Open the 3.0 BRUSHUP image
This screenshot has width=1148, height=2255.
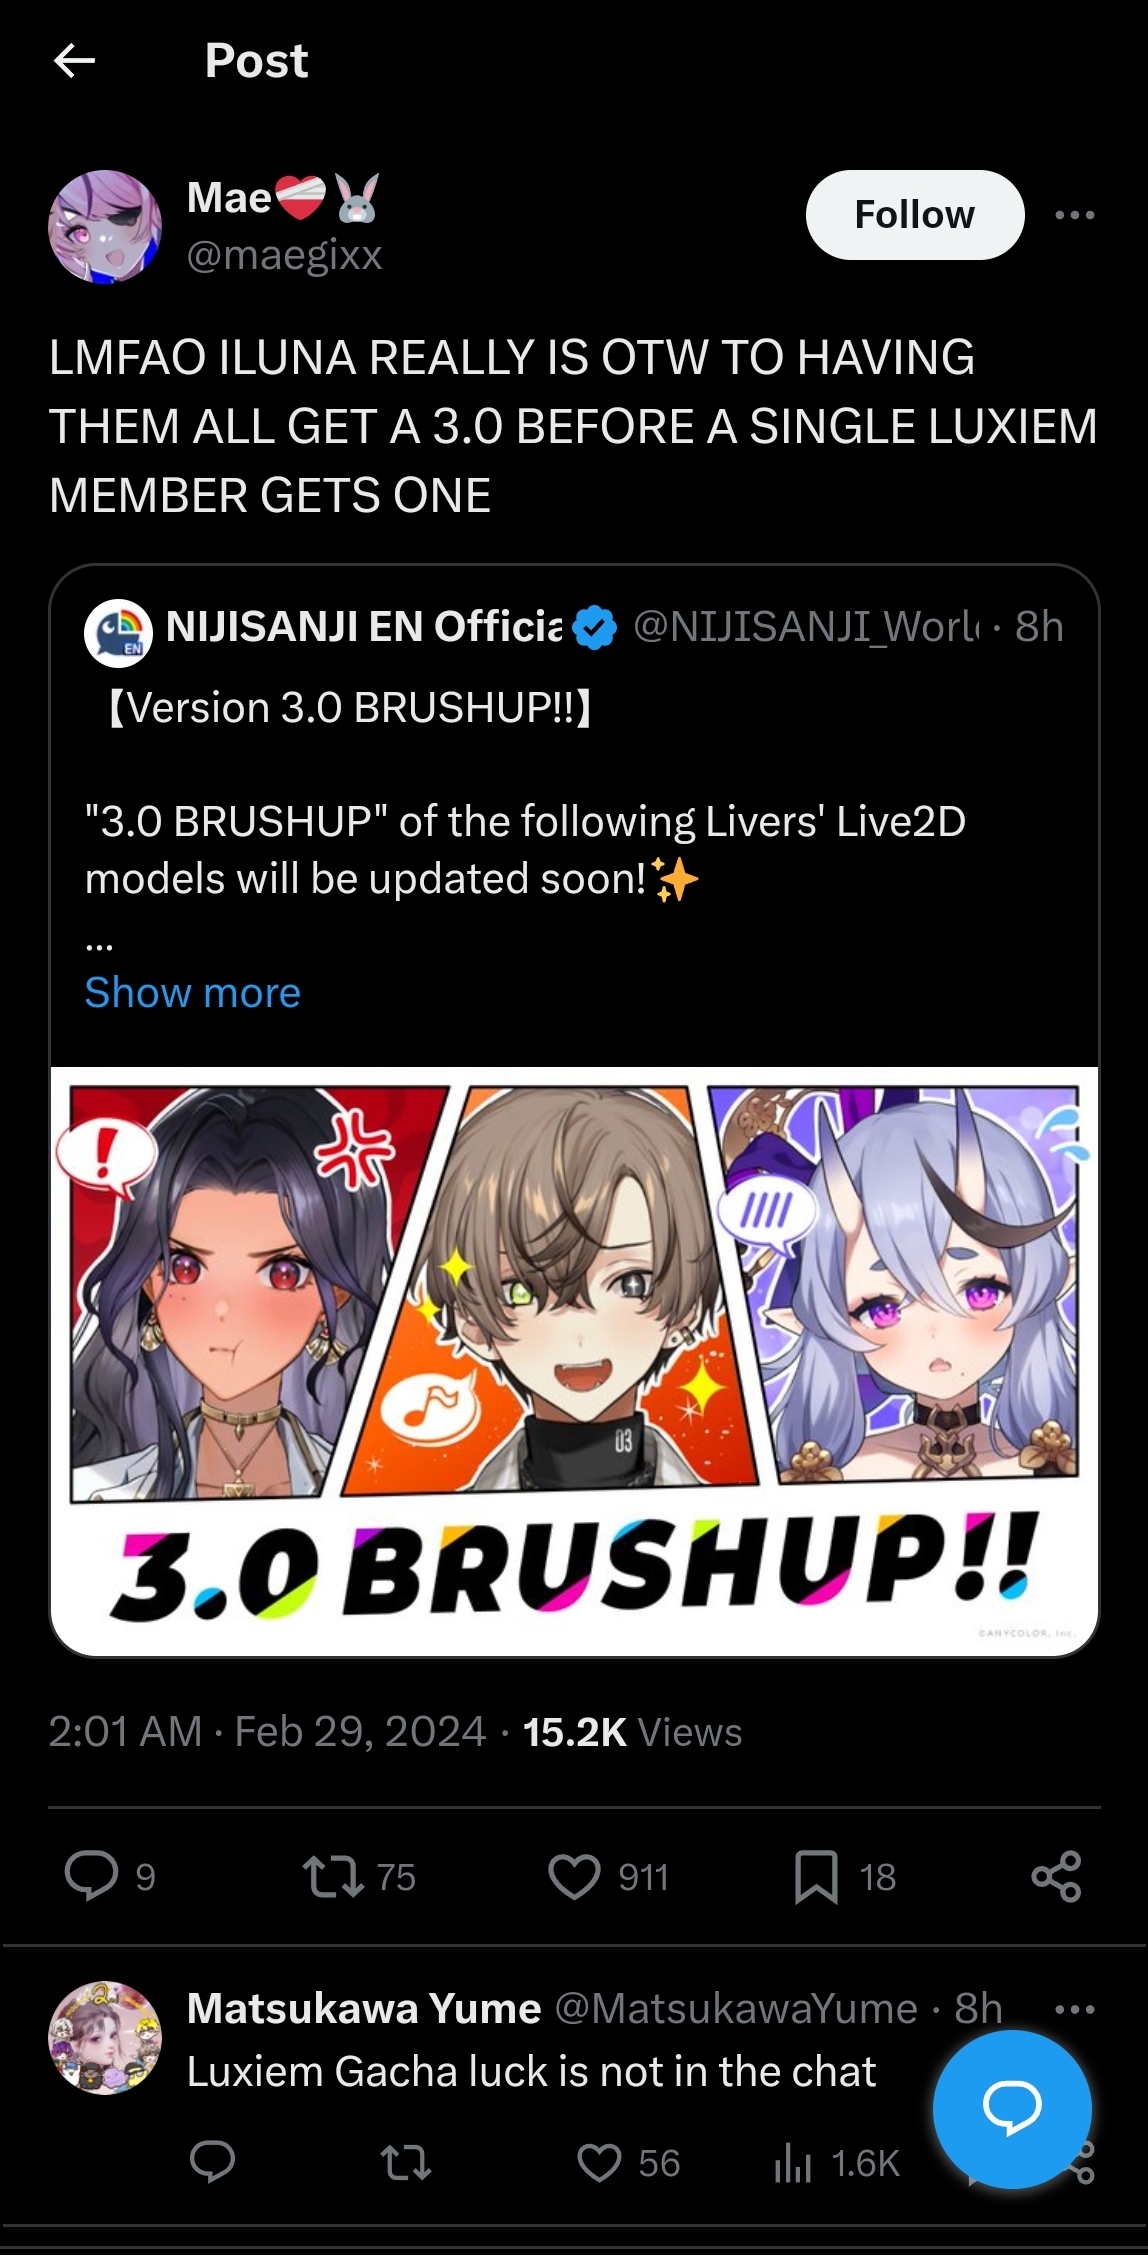click(574, 1361)
